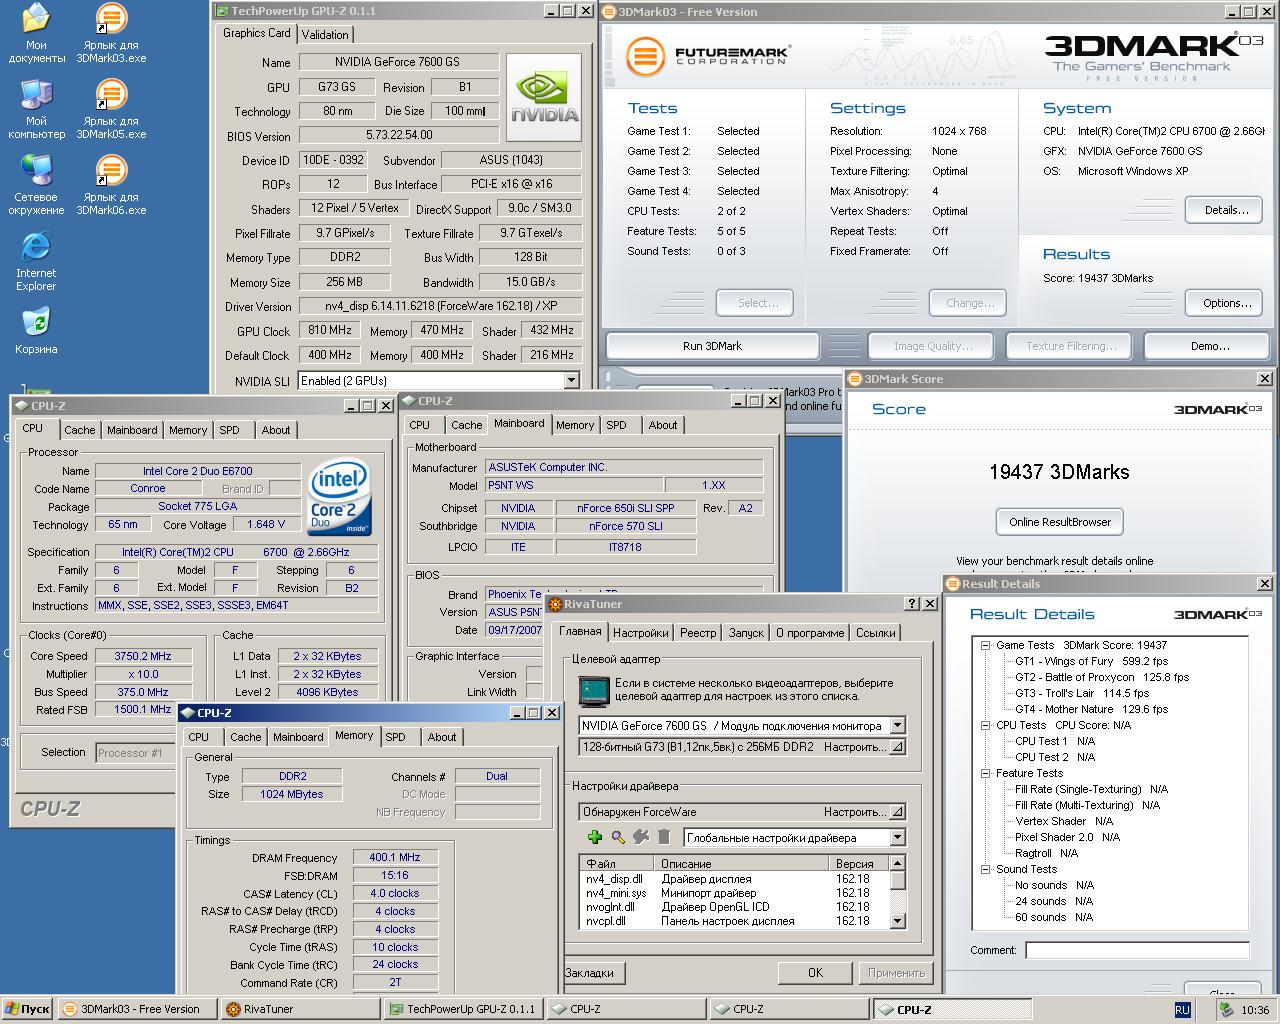The image size is (1280, 1024).
Task: Click the green plus icon in RivaTuner
Action: 594,837
